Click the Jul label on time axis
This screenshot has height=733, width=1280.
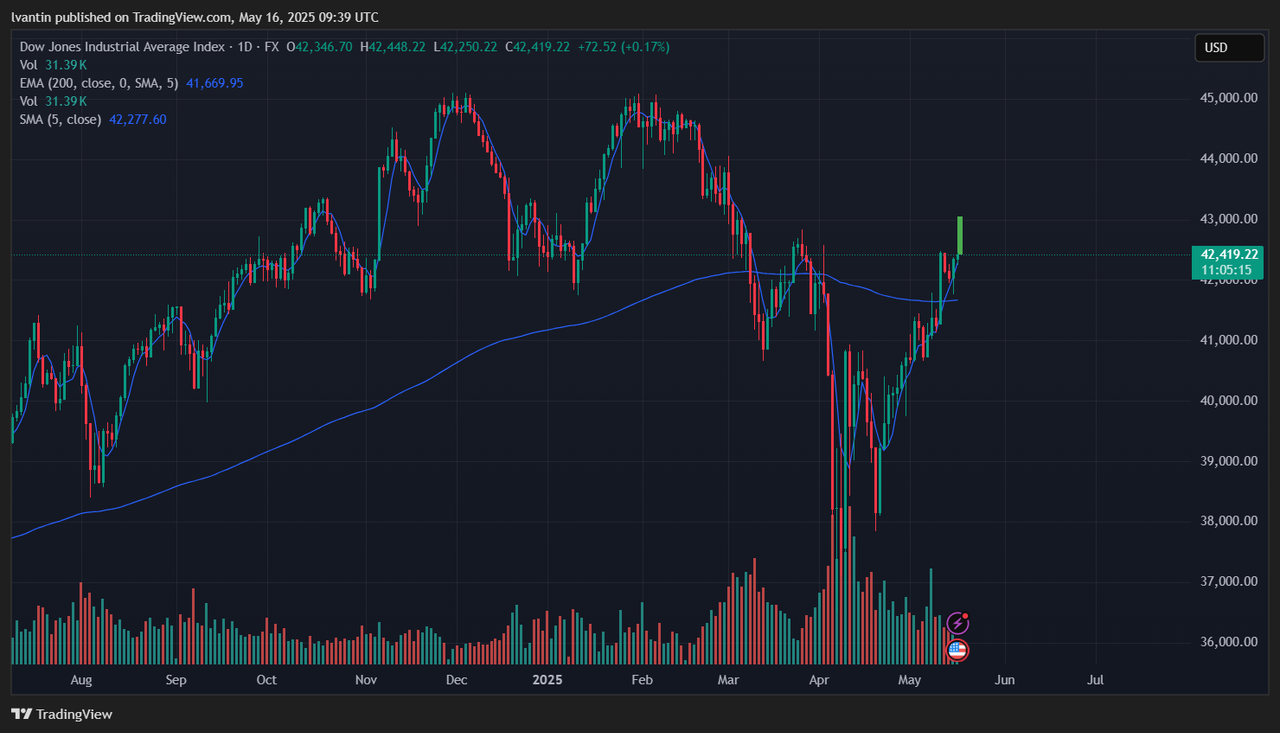[x=1095, y=680]
